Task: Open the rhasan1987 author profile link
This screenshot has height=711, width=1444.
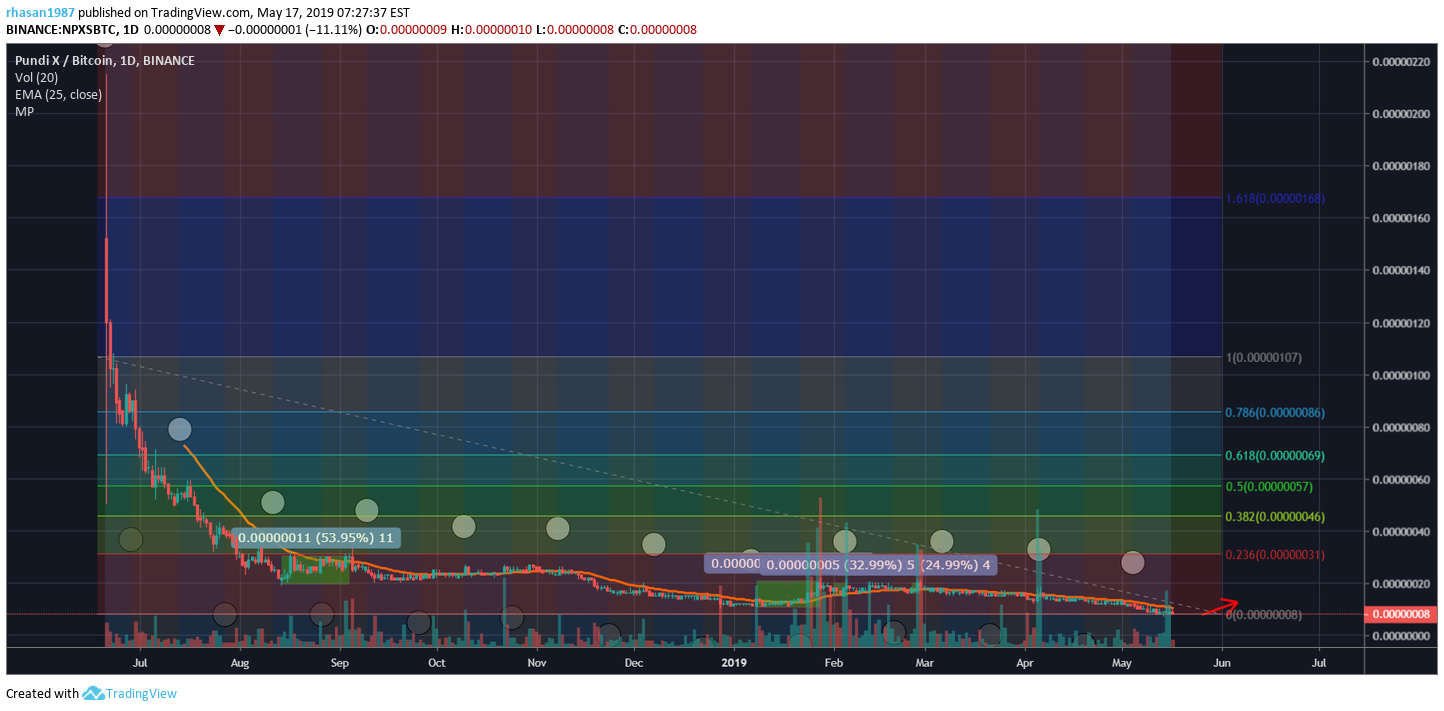Action: 40,12
